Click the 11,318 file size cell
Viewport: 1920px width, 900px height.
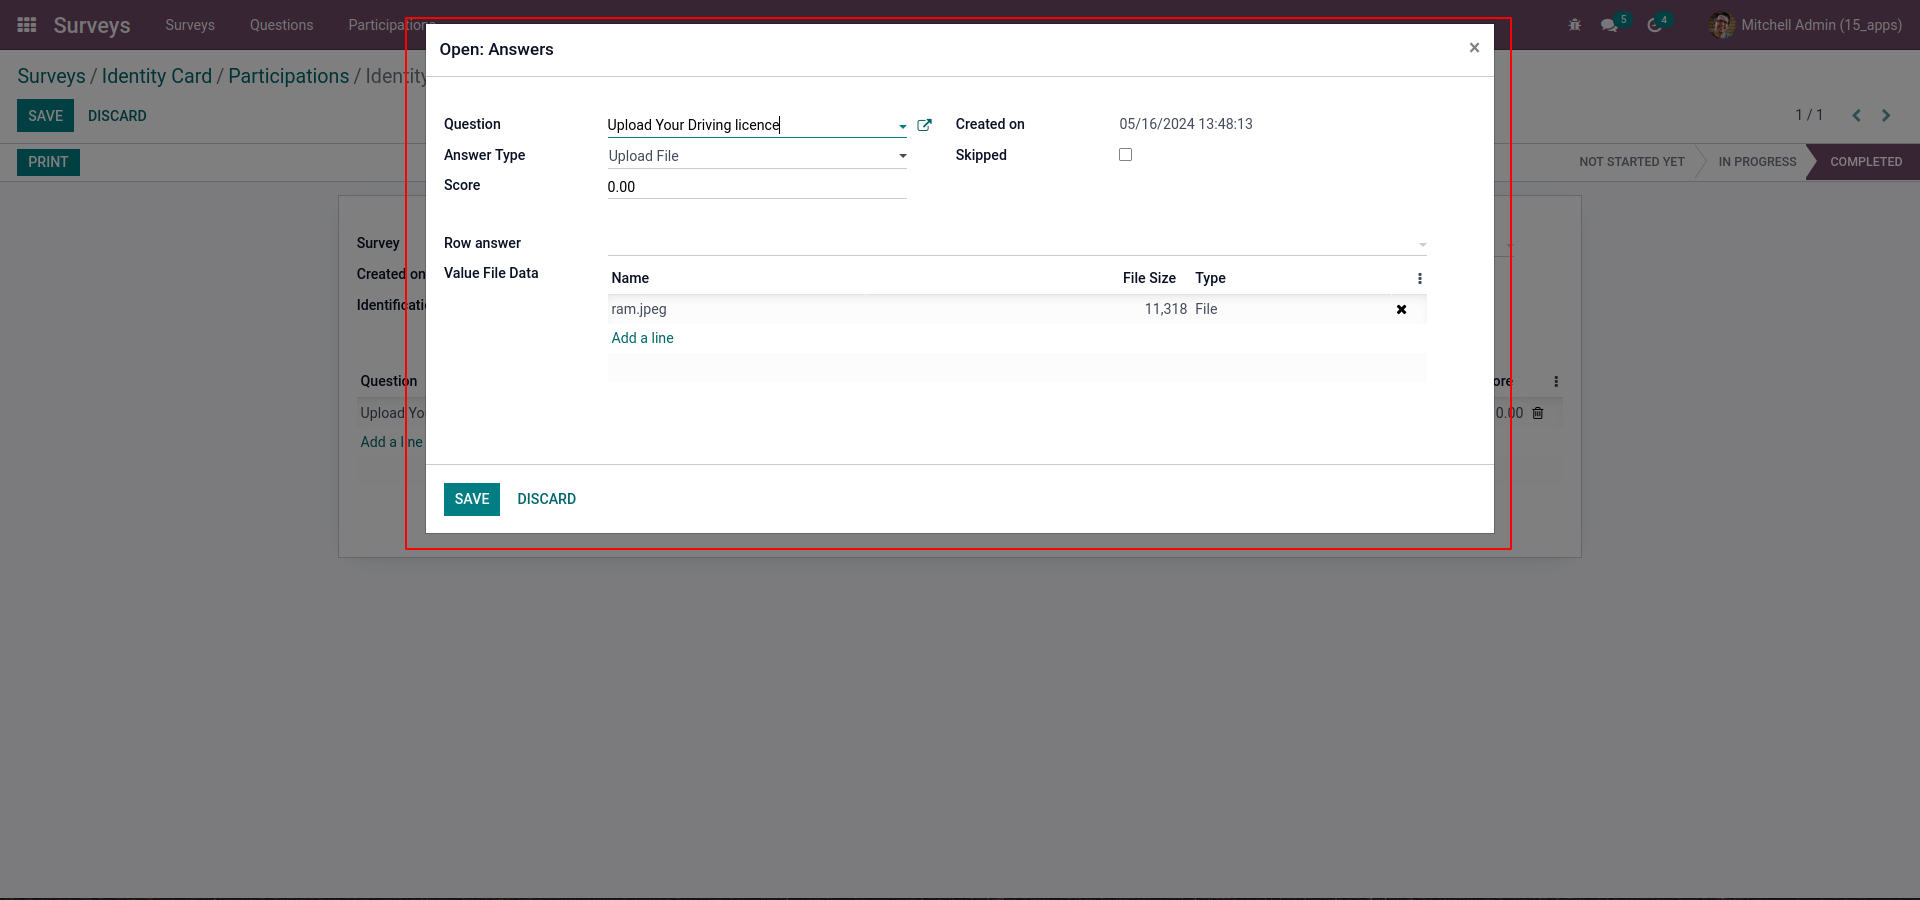click(1166, 309)
